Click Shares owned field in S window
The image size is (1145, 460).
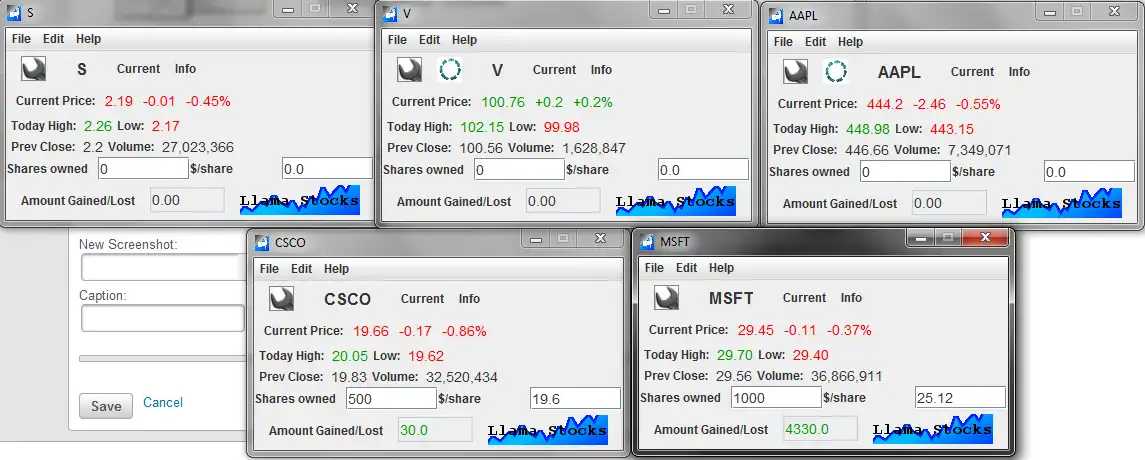point(143,169)
